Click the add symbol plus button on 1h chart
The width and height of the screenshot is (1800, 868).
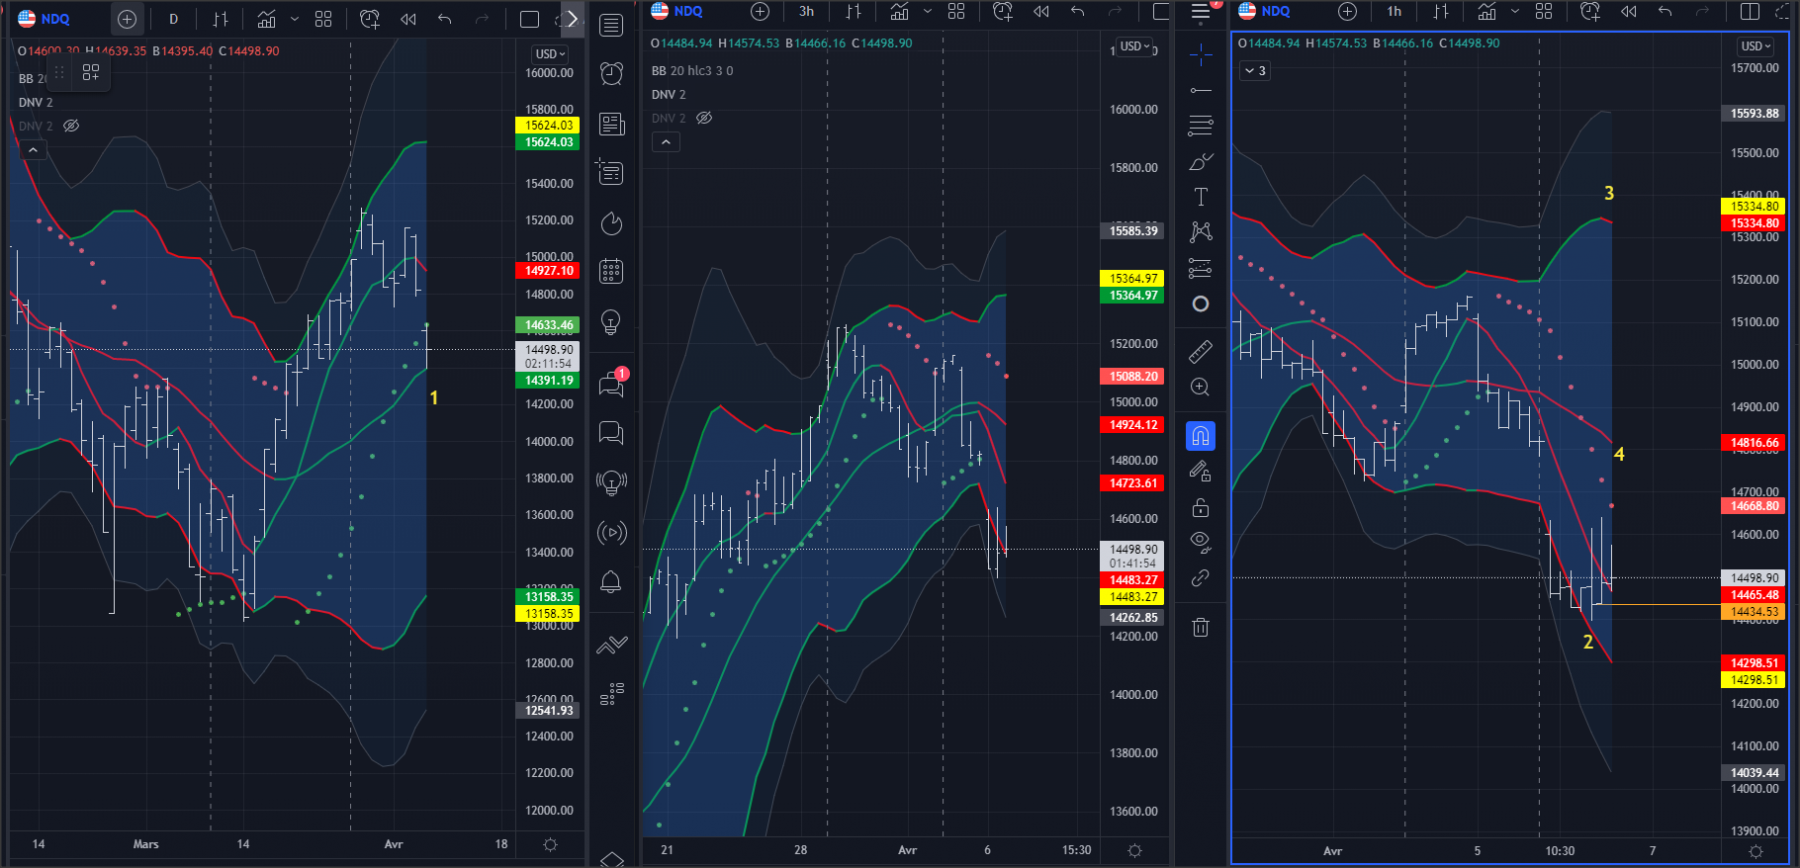[x=1347, y=11]
